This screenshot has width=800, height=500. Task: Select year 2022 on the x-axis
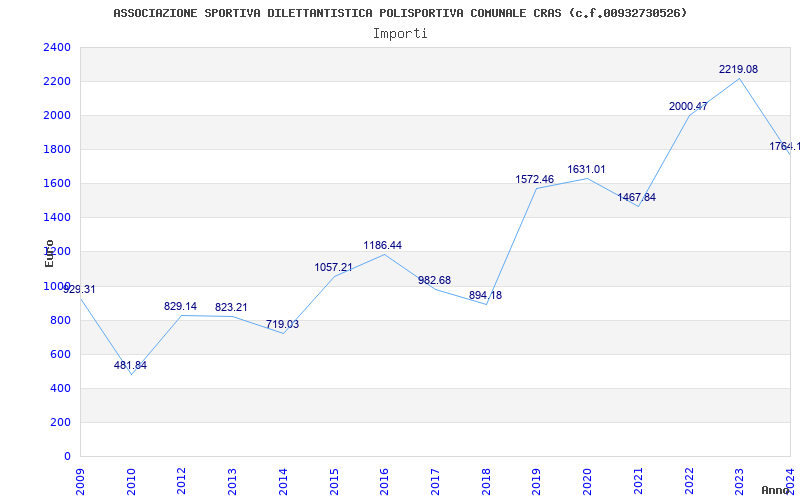(x=689, y=481)
